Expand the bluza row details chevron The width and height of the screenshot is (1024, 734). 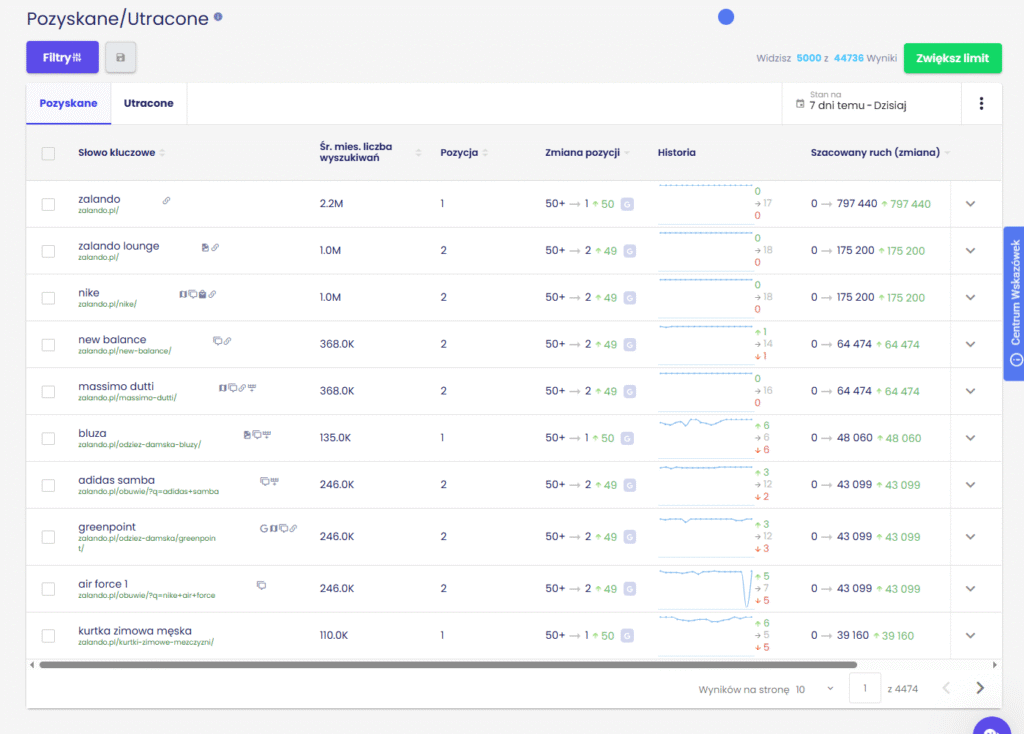pos(970,438)
